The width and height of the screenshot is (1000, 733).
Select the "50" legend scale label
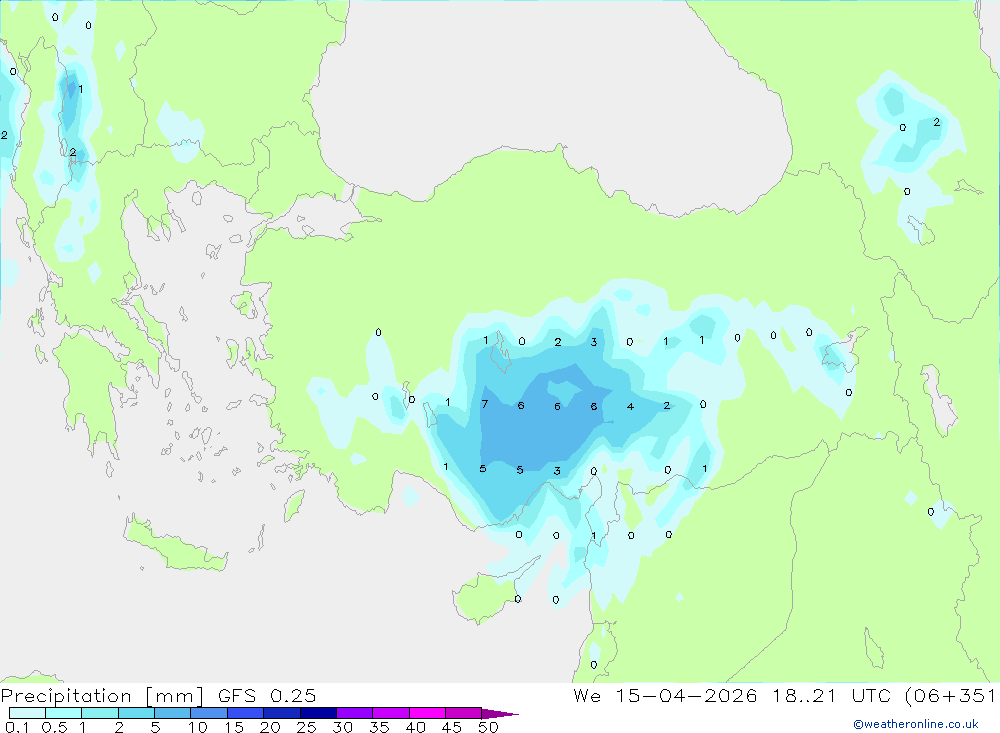(x=488, y=727)
